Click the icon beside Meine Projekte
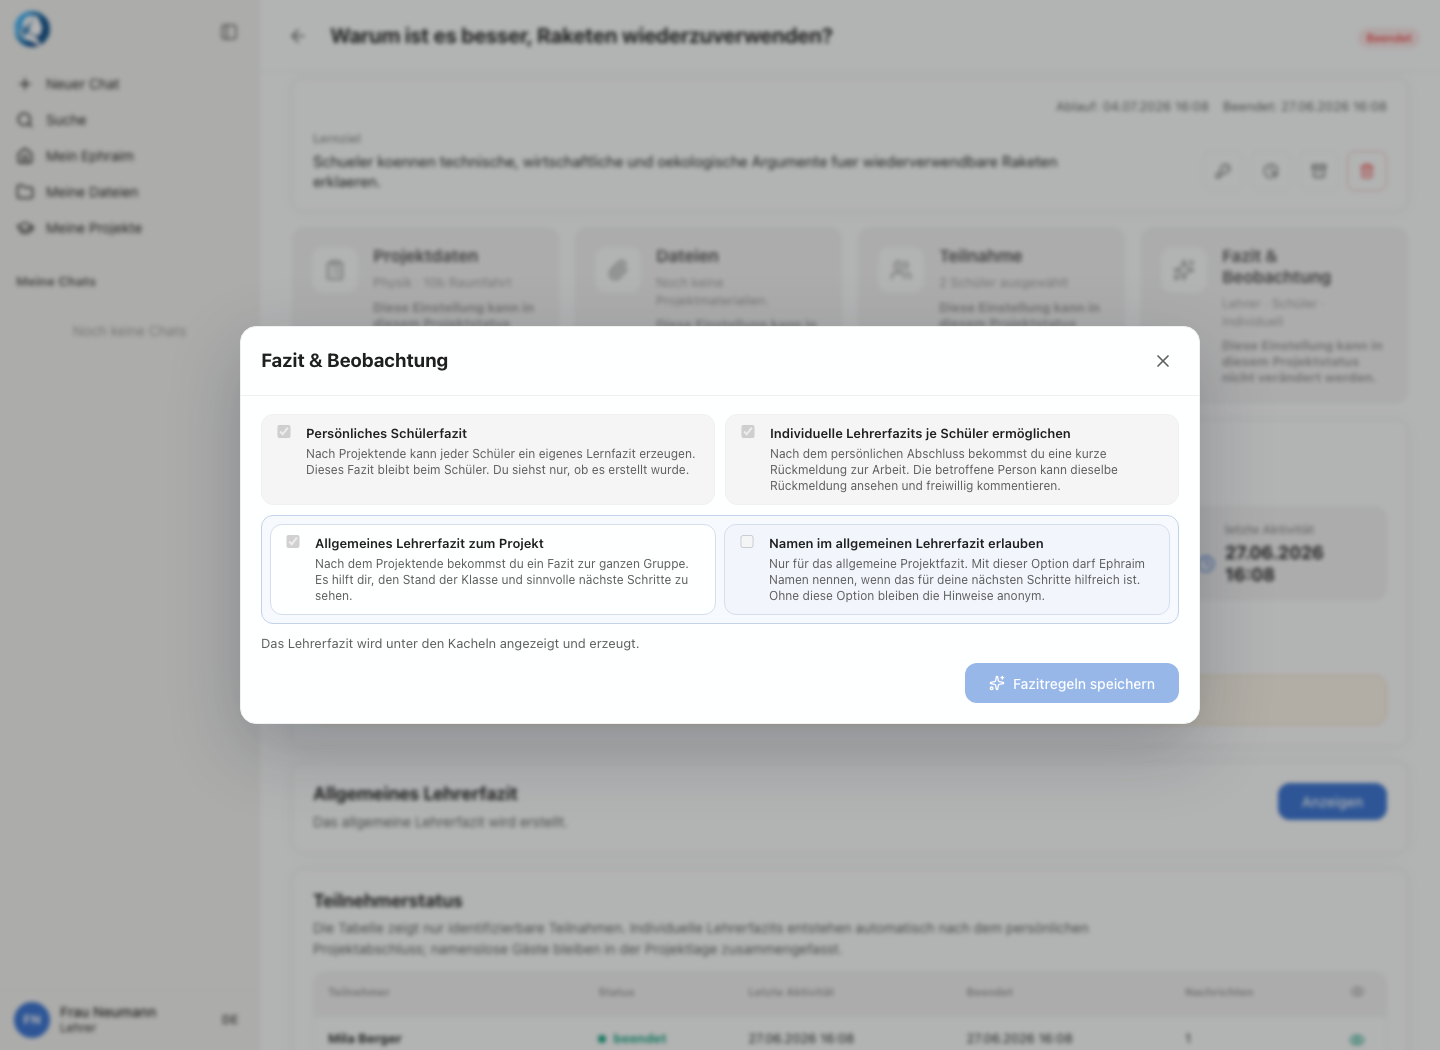The width and height of the screenshot is (1440, 1050). pos(25,228)
